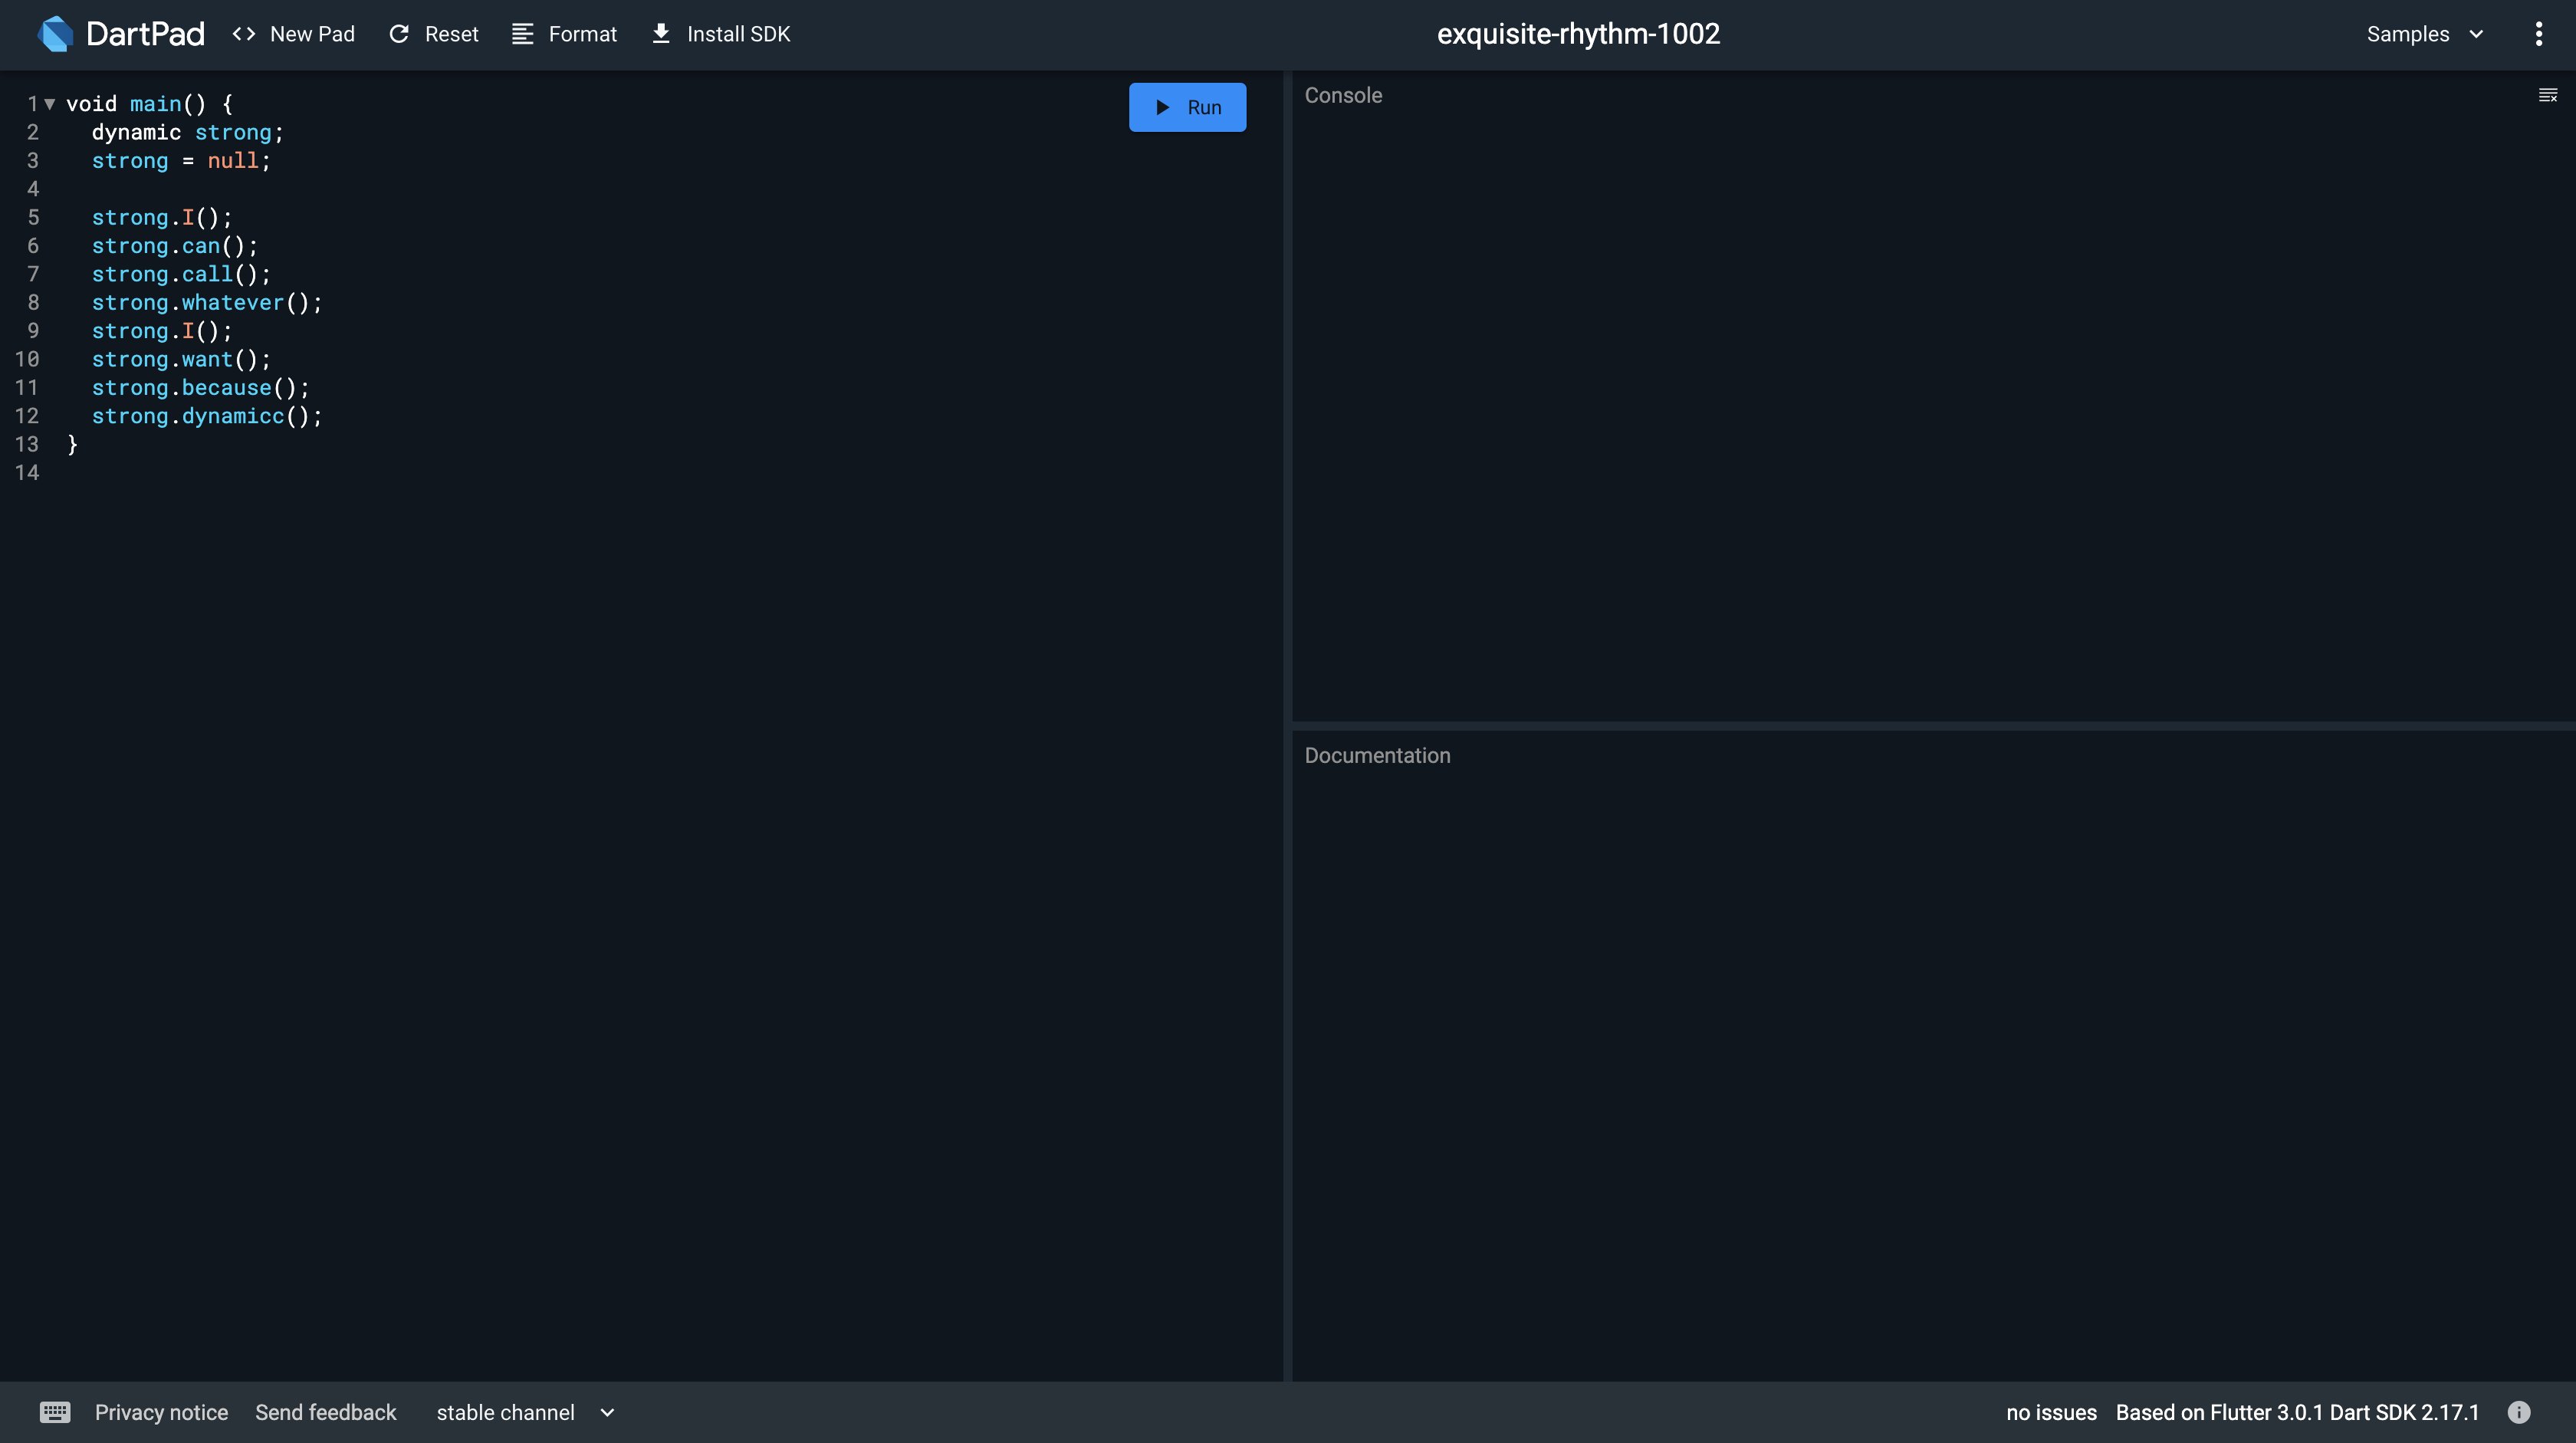Collapse the main function fold arrow
This screenshot has height=1443, width=2576.
(49, 104)
